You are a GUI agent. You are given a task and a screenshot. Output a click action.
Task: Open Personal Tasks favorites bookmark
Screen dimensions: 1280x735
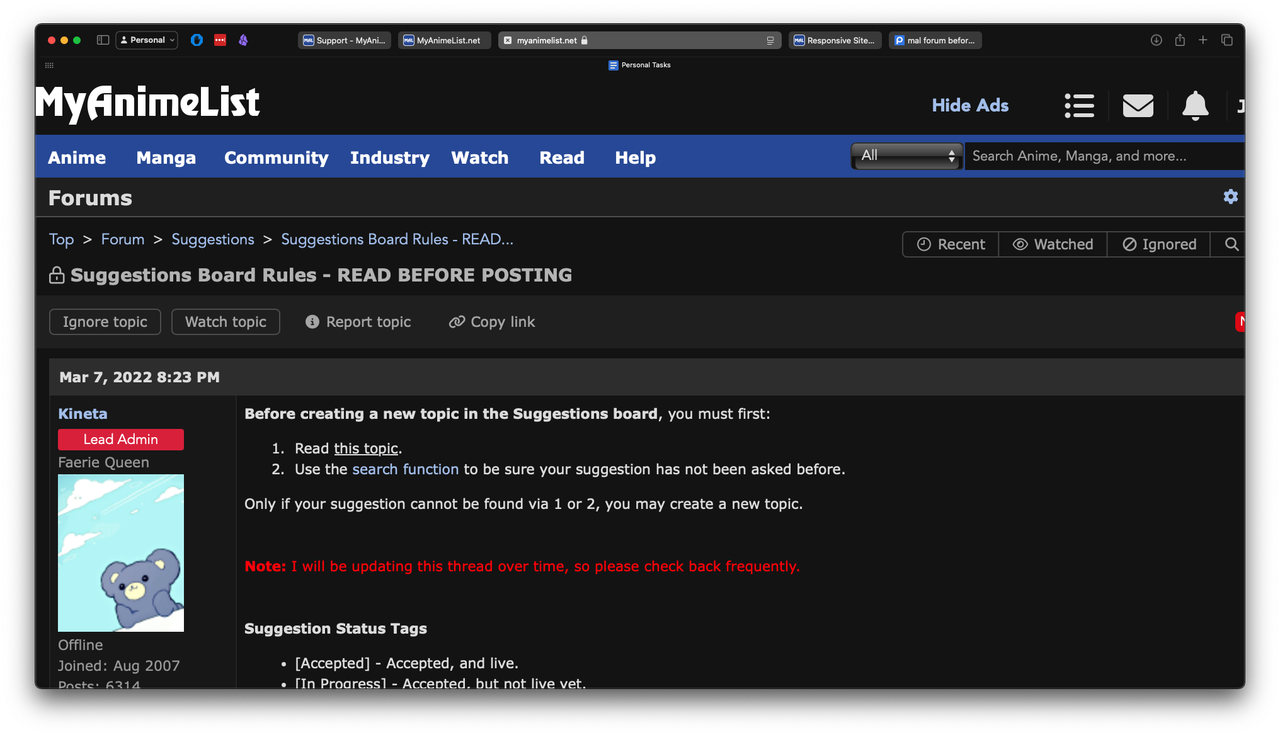pyautogui.click(x=640, y=65)
